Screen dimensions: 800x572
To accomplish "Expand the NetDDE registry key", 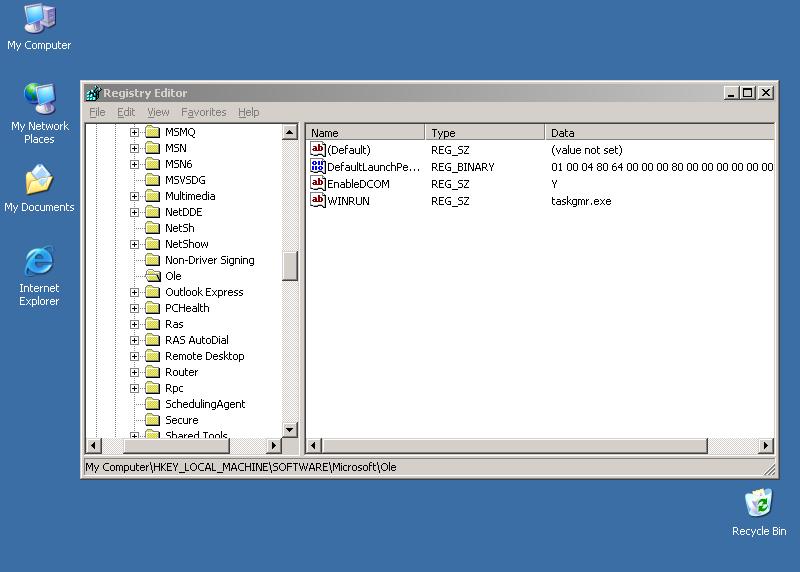I will click(x=134, y=212).
